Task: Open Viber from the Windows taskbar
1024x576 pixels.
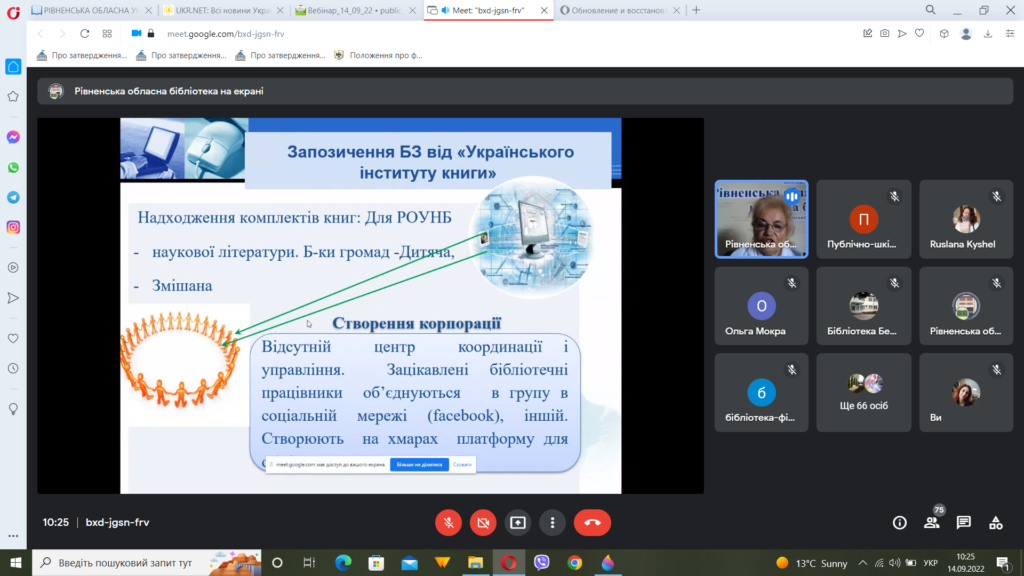Action: (x=542, y=562)
